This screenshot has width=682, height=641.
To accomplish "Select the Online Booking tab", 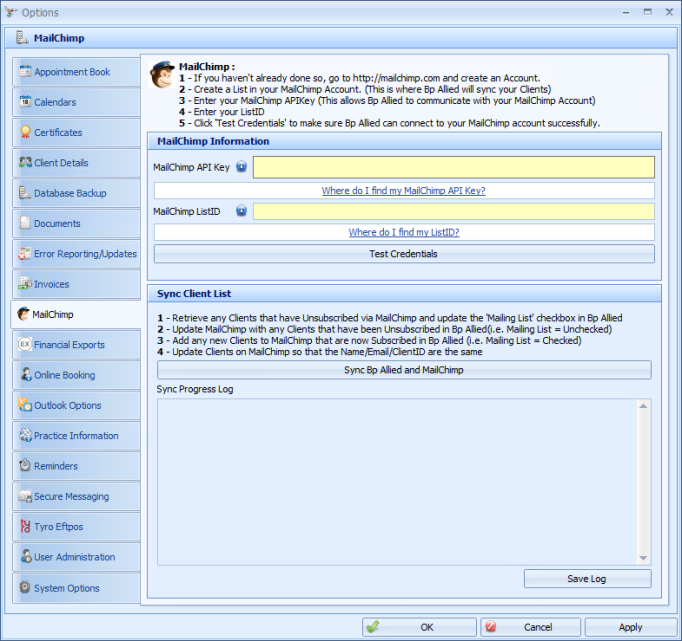I will 76,375.
